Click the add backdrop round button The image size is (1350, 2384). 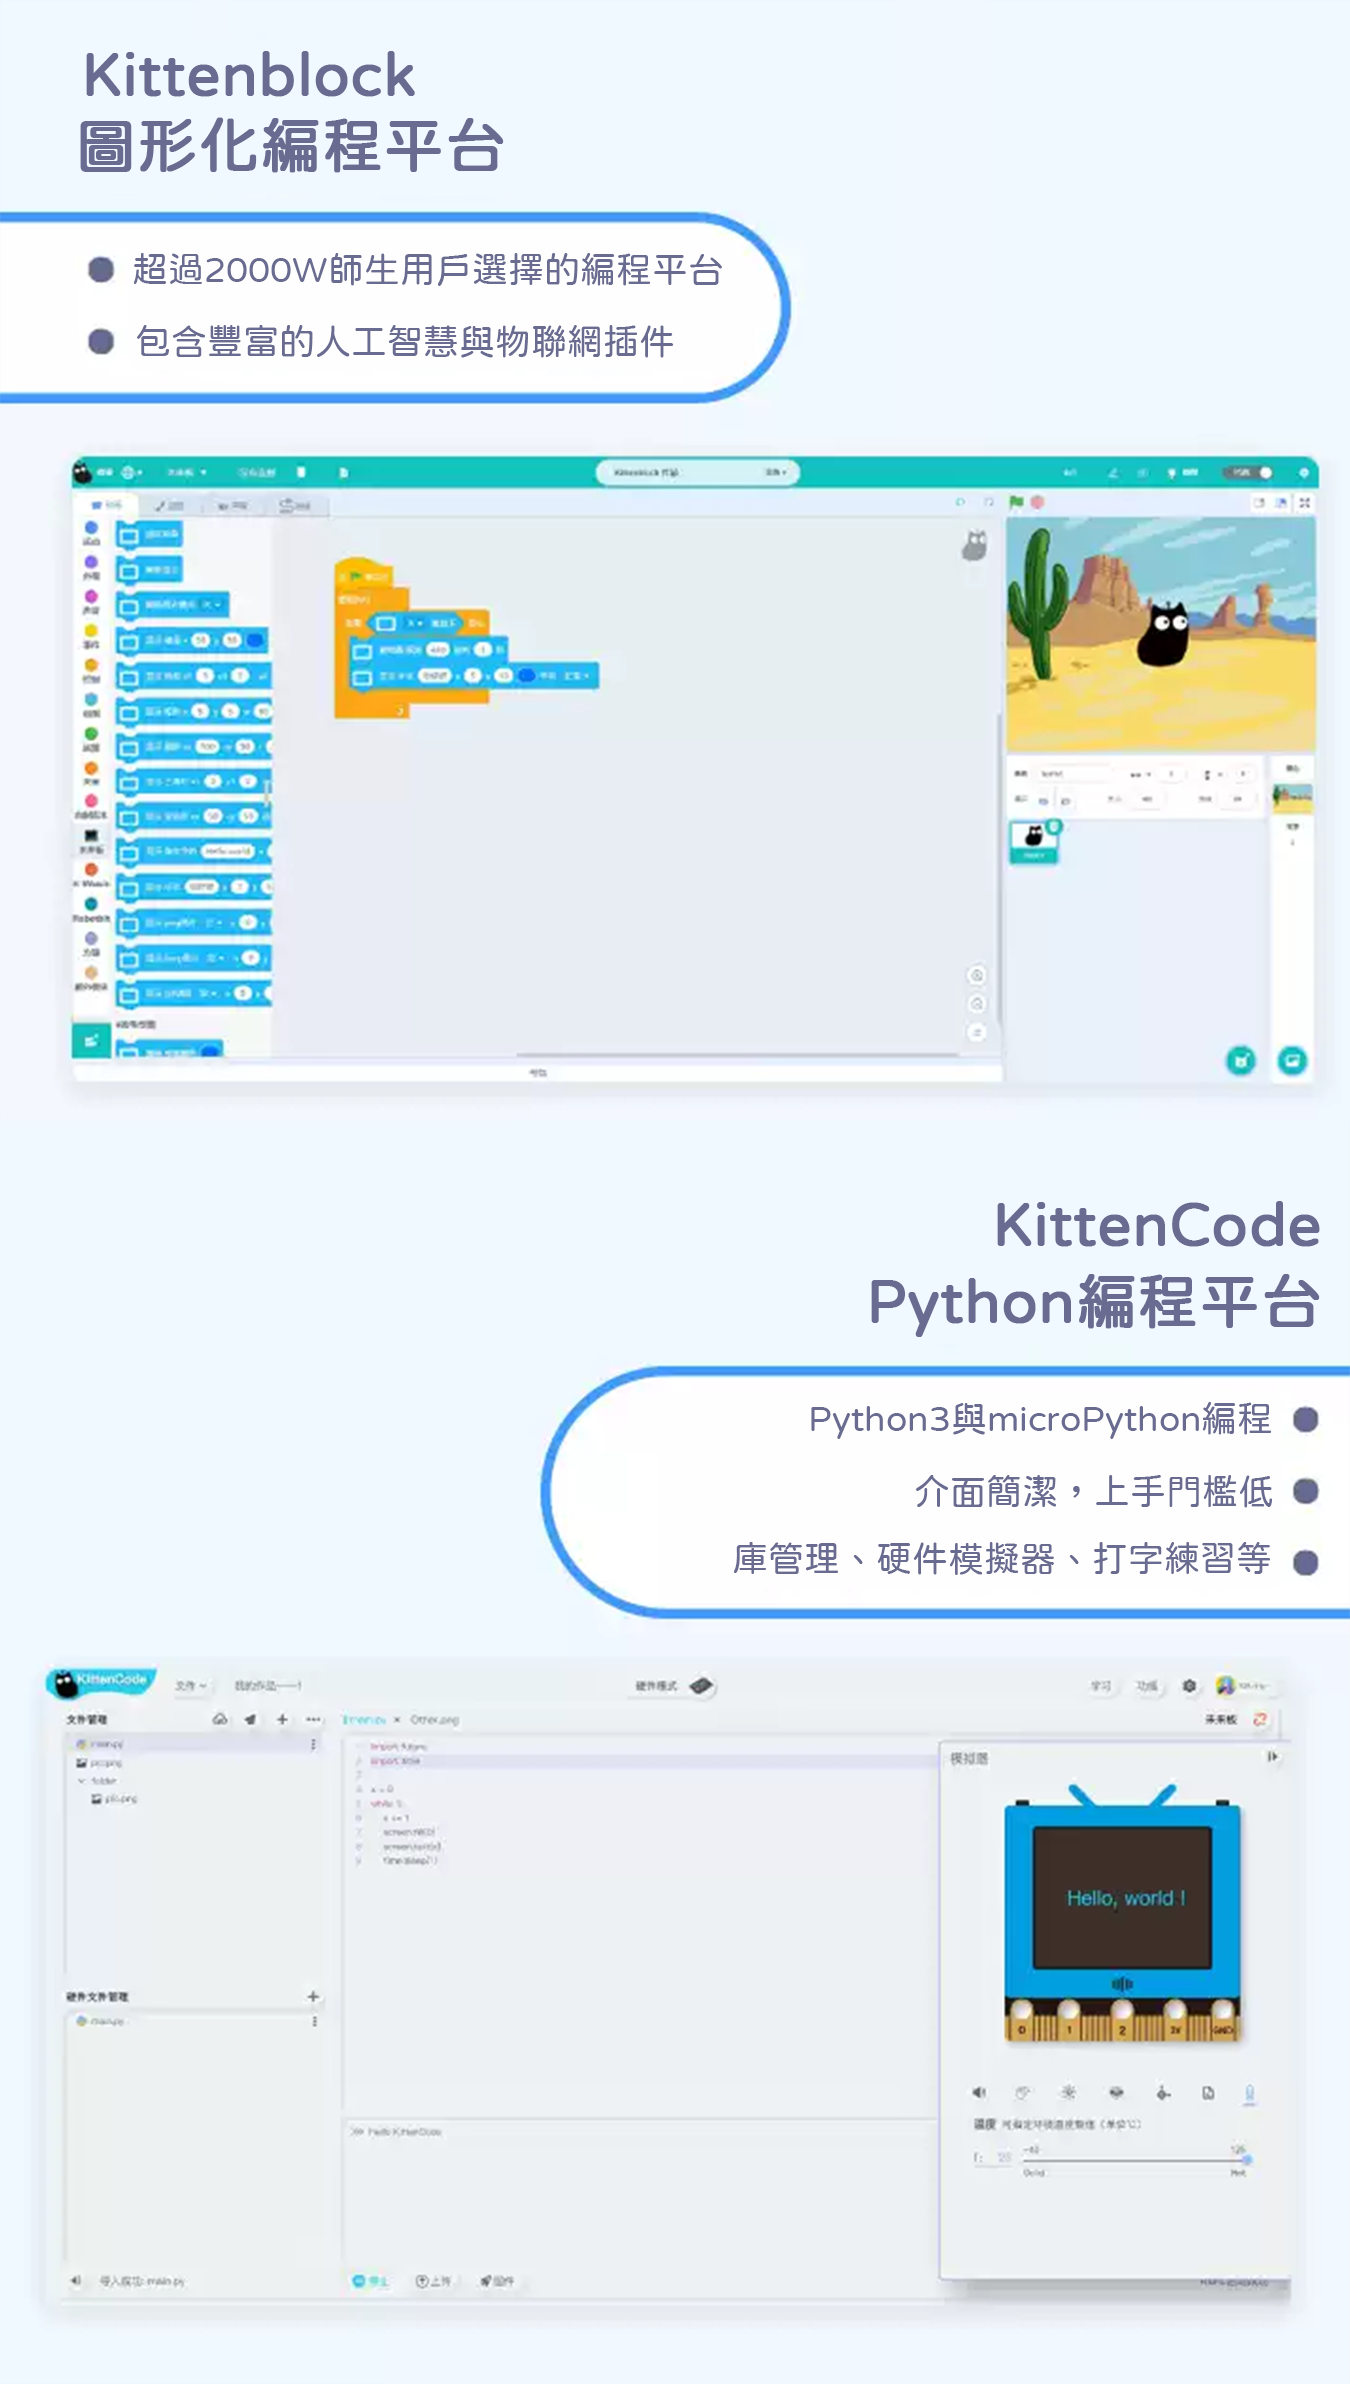[x=1292, y=1060]
